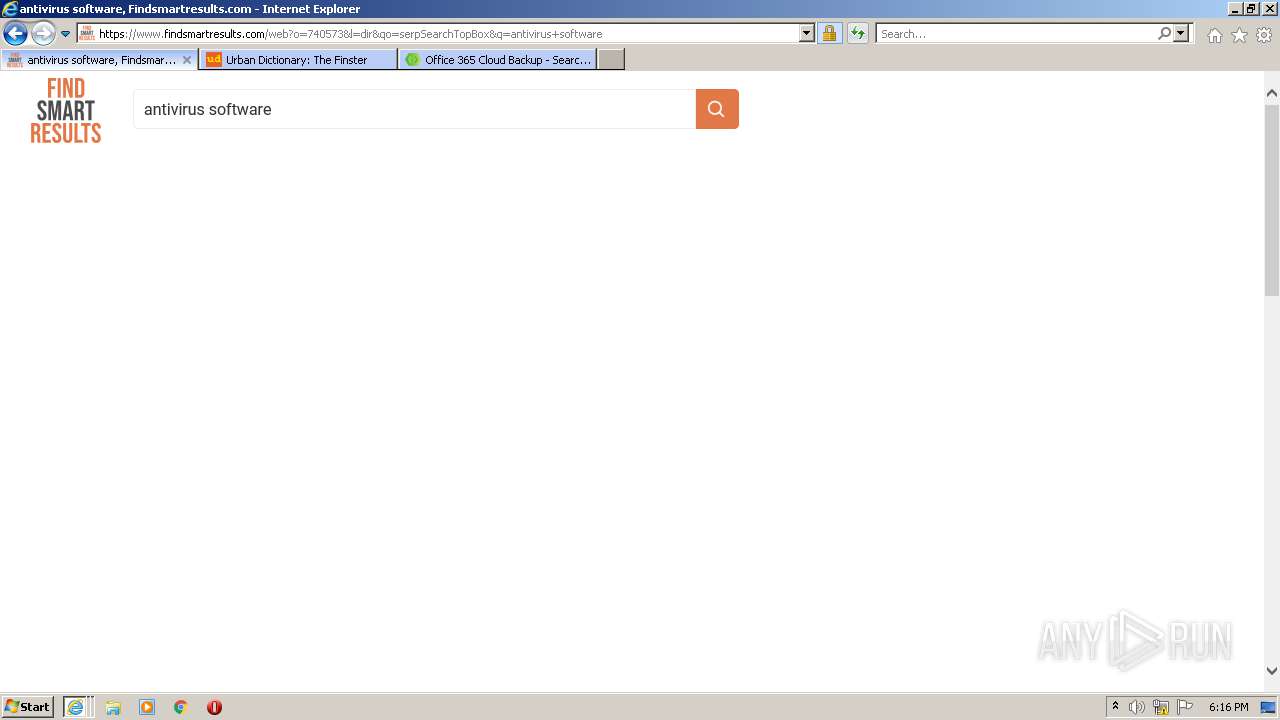Click Internet Explorer taskbar icon
Screen dimensions: 1280x720
click(x=76, y=707)
